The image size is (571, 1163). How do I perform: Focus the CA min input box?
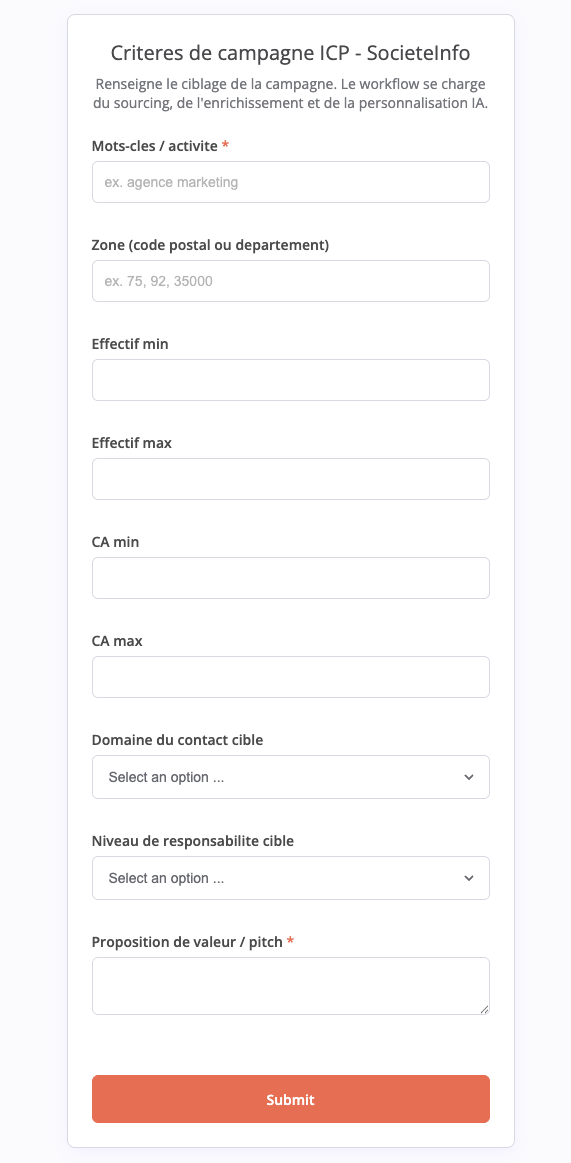pyautogui.click(x=291, y=578)
